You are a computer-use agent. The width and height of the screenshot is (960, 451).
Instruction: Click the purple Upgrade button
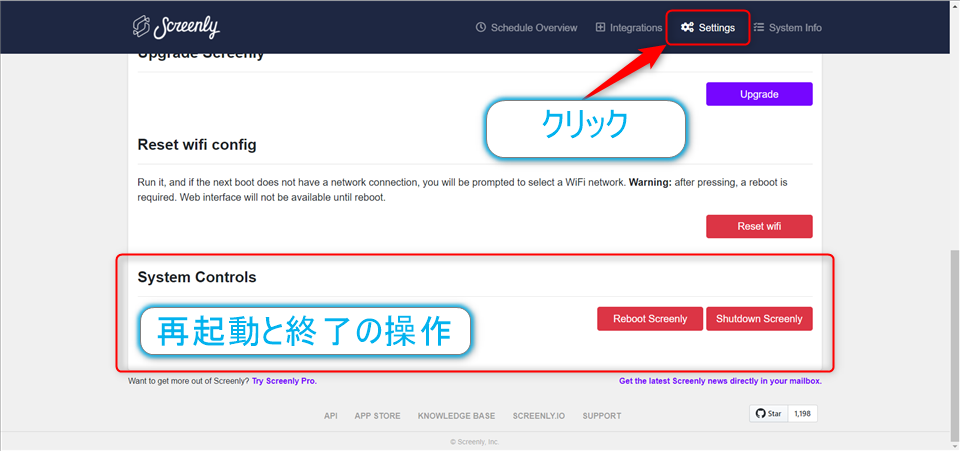(759, 94)
